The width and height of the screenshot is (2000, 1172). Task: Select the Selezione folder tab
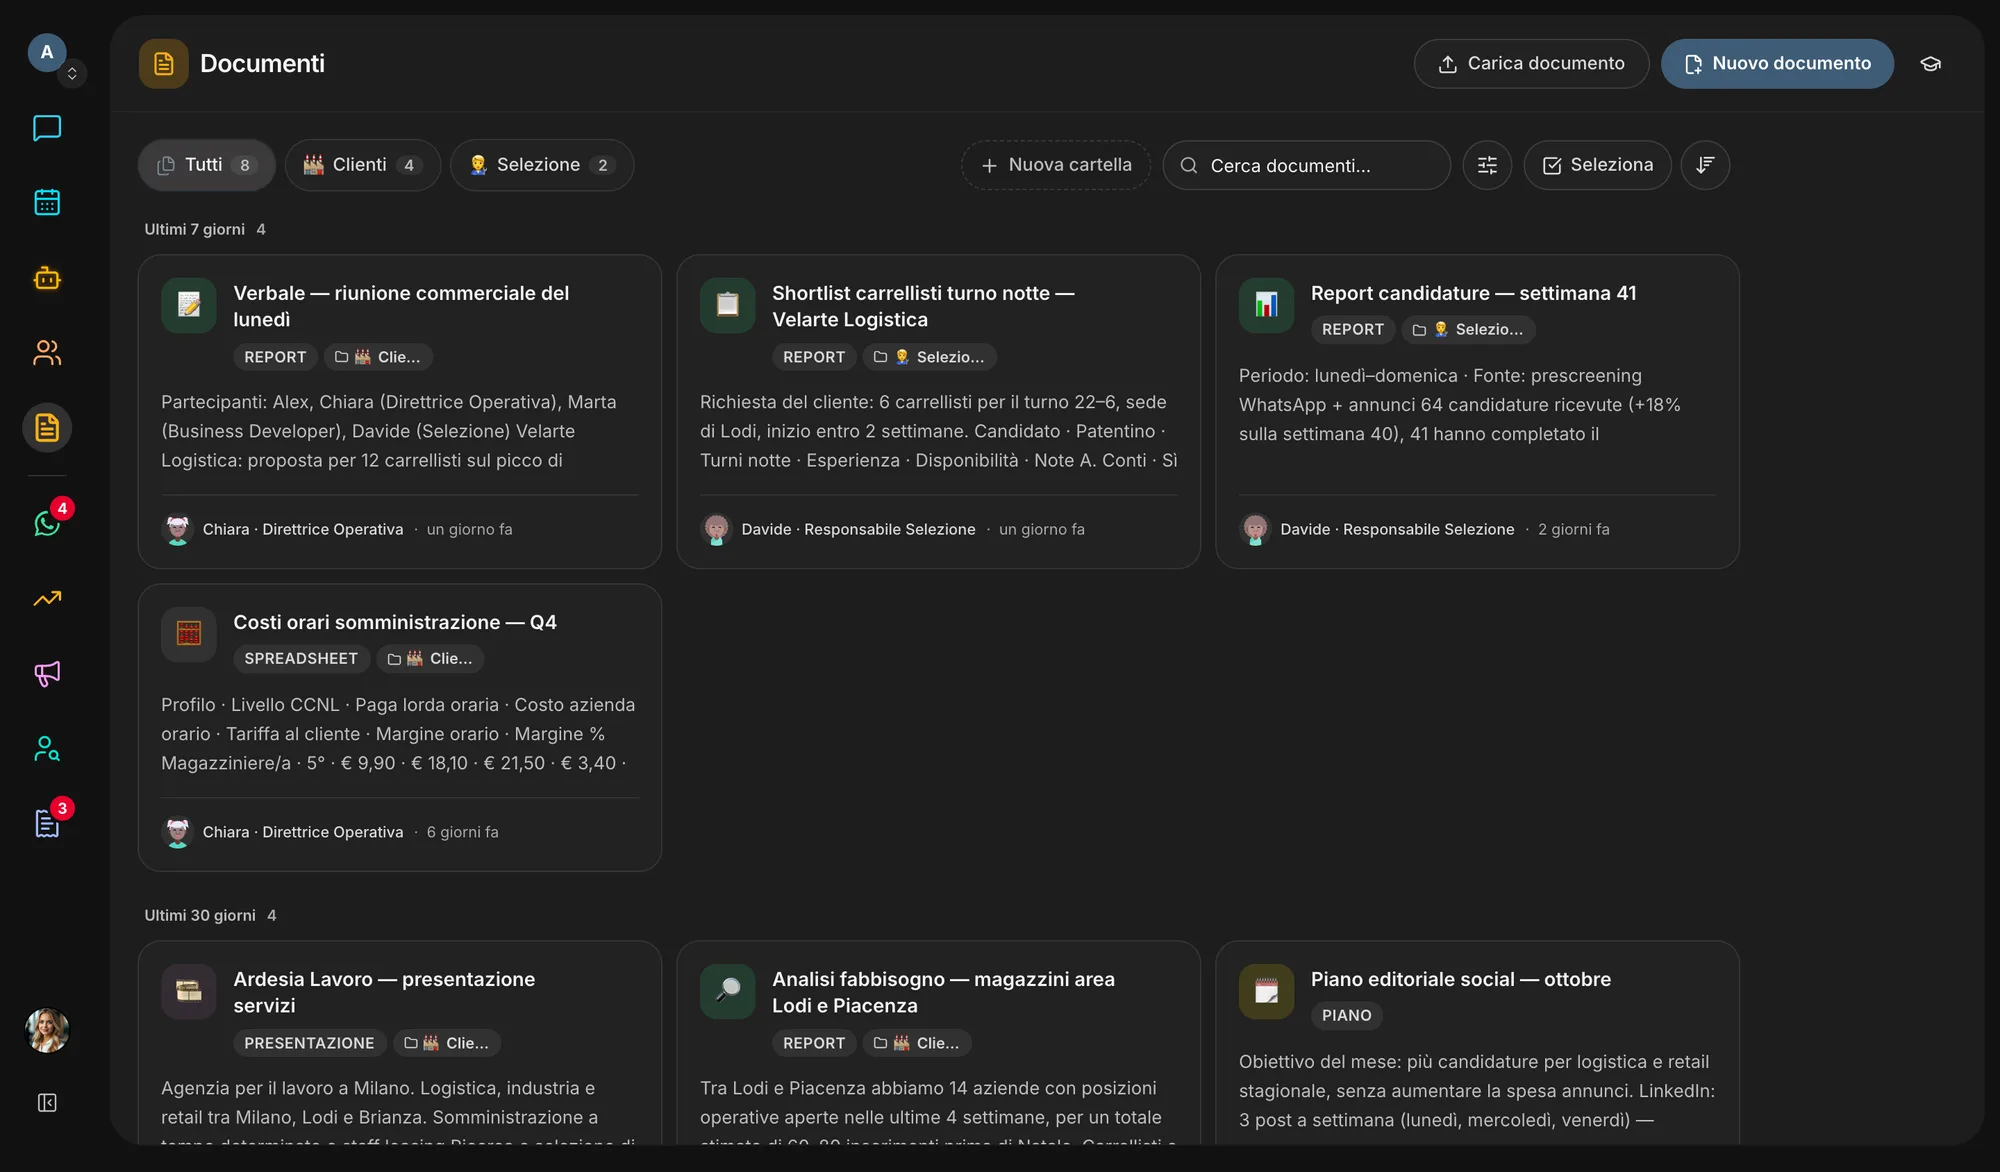point(541,165)
